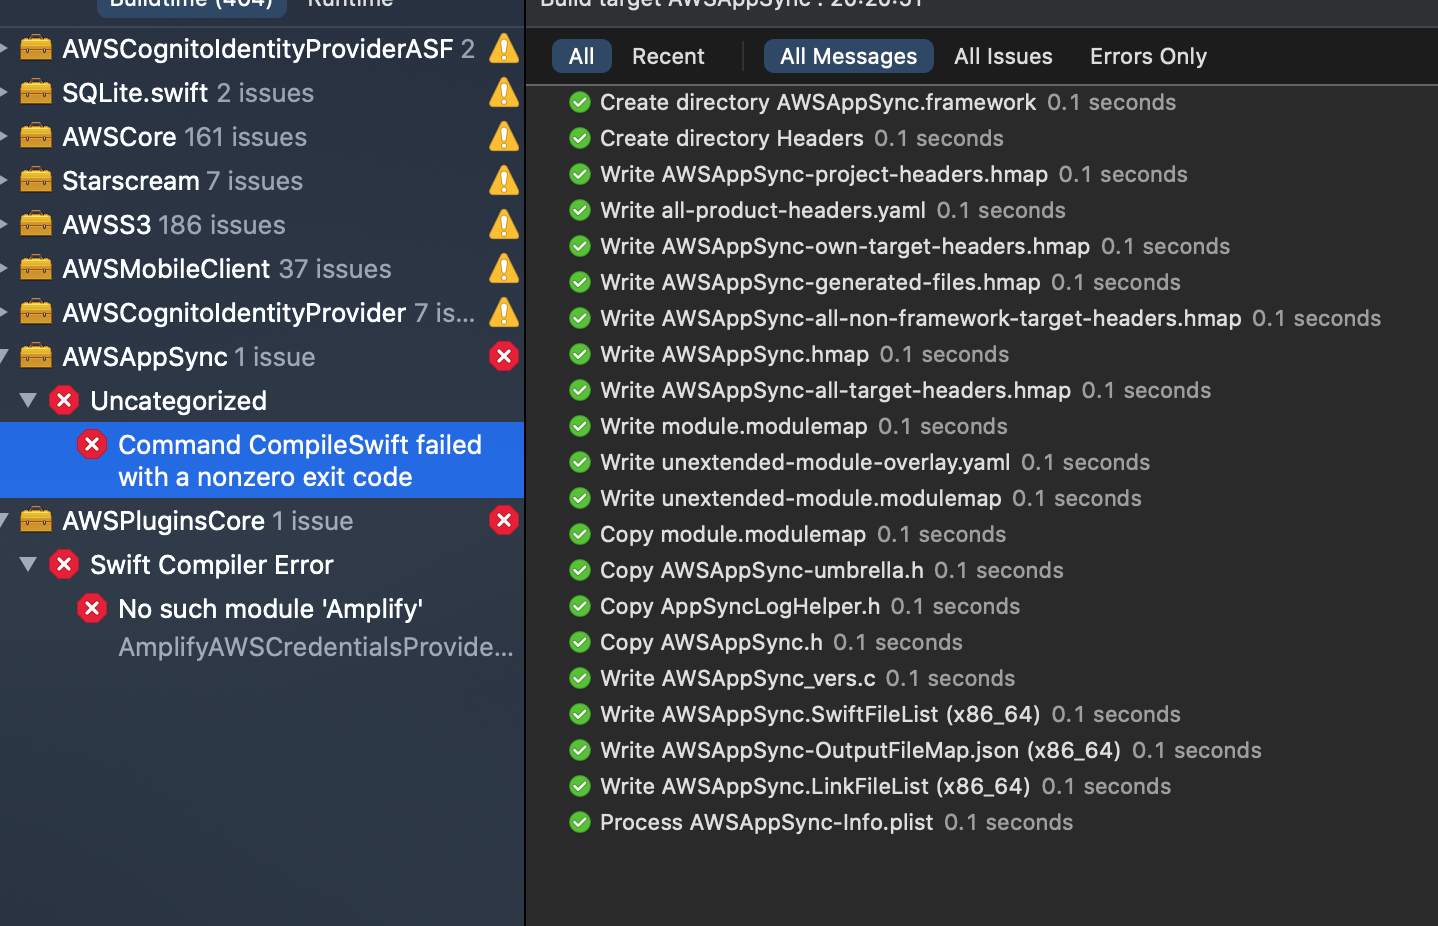The height and width of the screenshot is (926, 1438).
Task: Click the green checkmark for Copy AWSAppSync.h
Action: pos(579,642)
